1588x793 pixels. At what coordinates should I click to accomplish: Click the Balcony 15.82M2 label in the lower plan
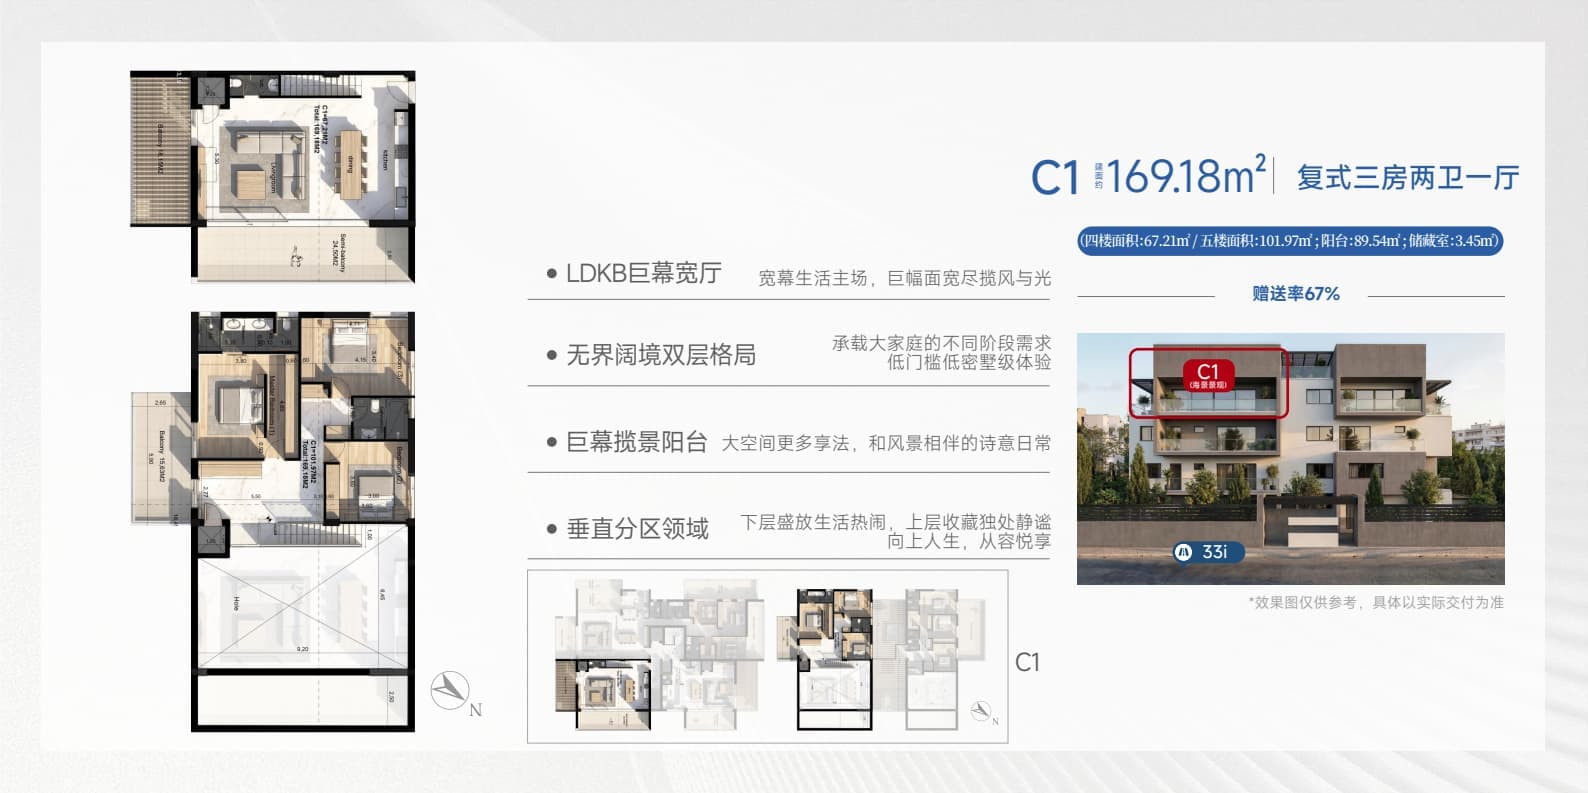(x=160, y=456)
